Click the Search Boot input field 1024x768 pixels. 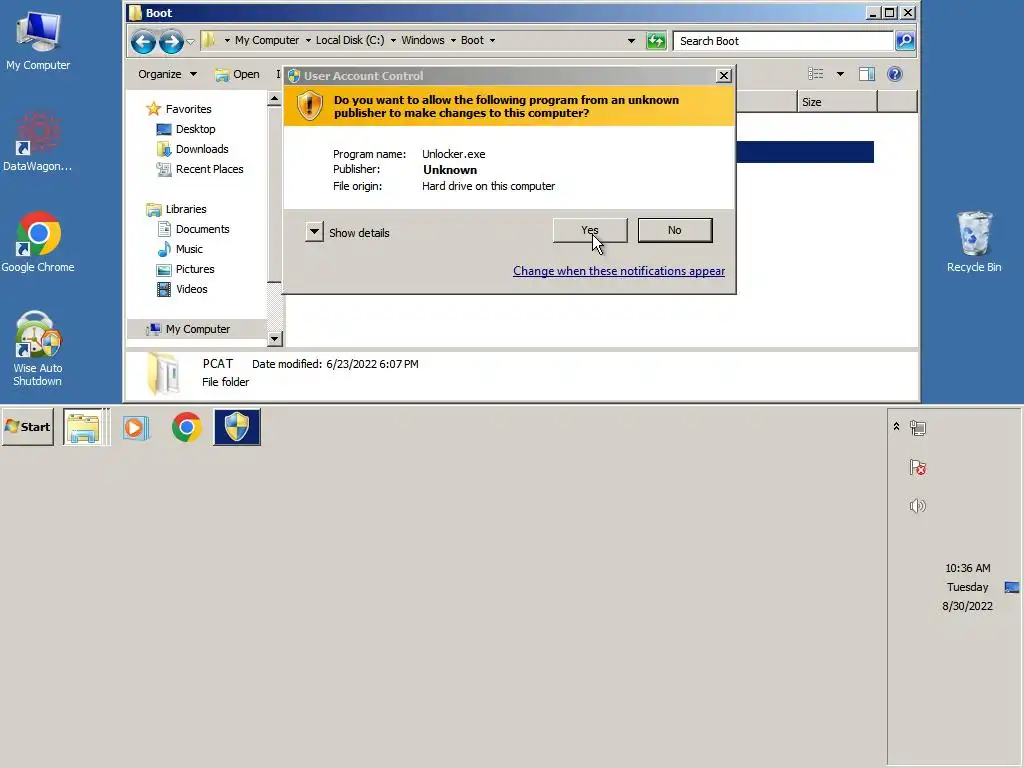tap(783, 41)
